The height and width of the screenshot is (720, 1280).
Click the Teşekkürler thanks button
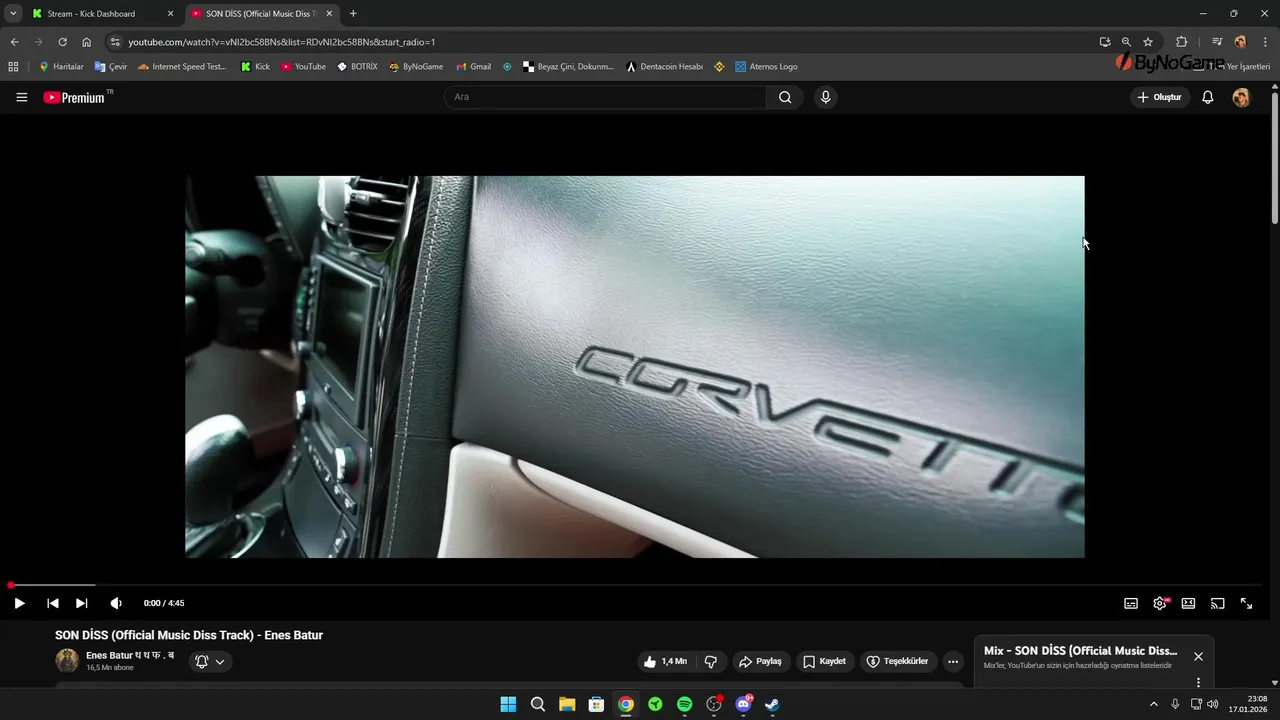point(897,661)
